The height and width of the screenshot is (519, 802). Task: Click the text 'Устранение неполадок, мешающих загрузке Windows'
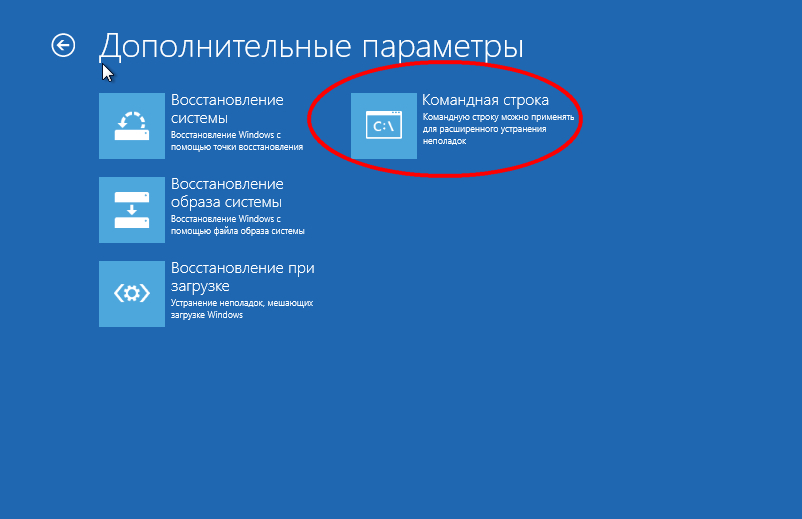[x=242, y=308]
